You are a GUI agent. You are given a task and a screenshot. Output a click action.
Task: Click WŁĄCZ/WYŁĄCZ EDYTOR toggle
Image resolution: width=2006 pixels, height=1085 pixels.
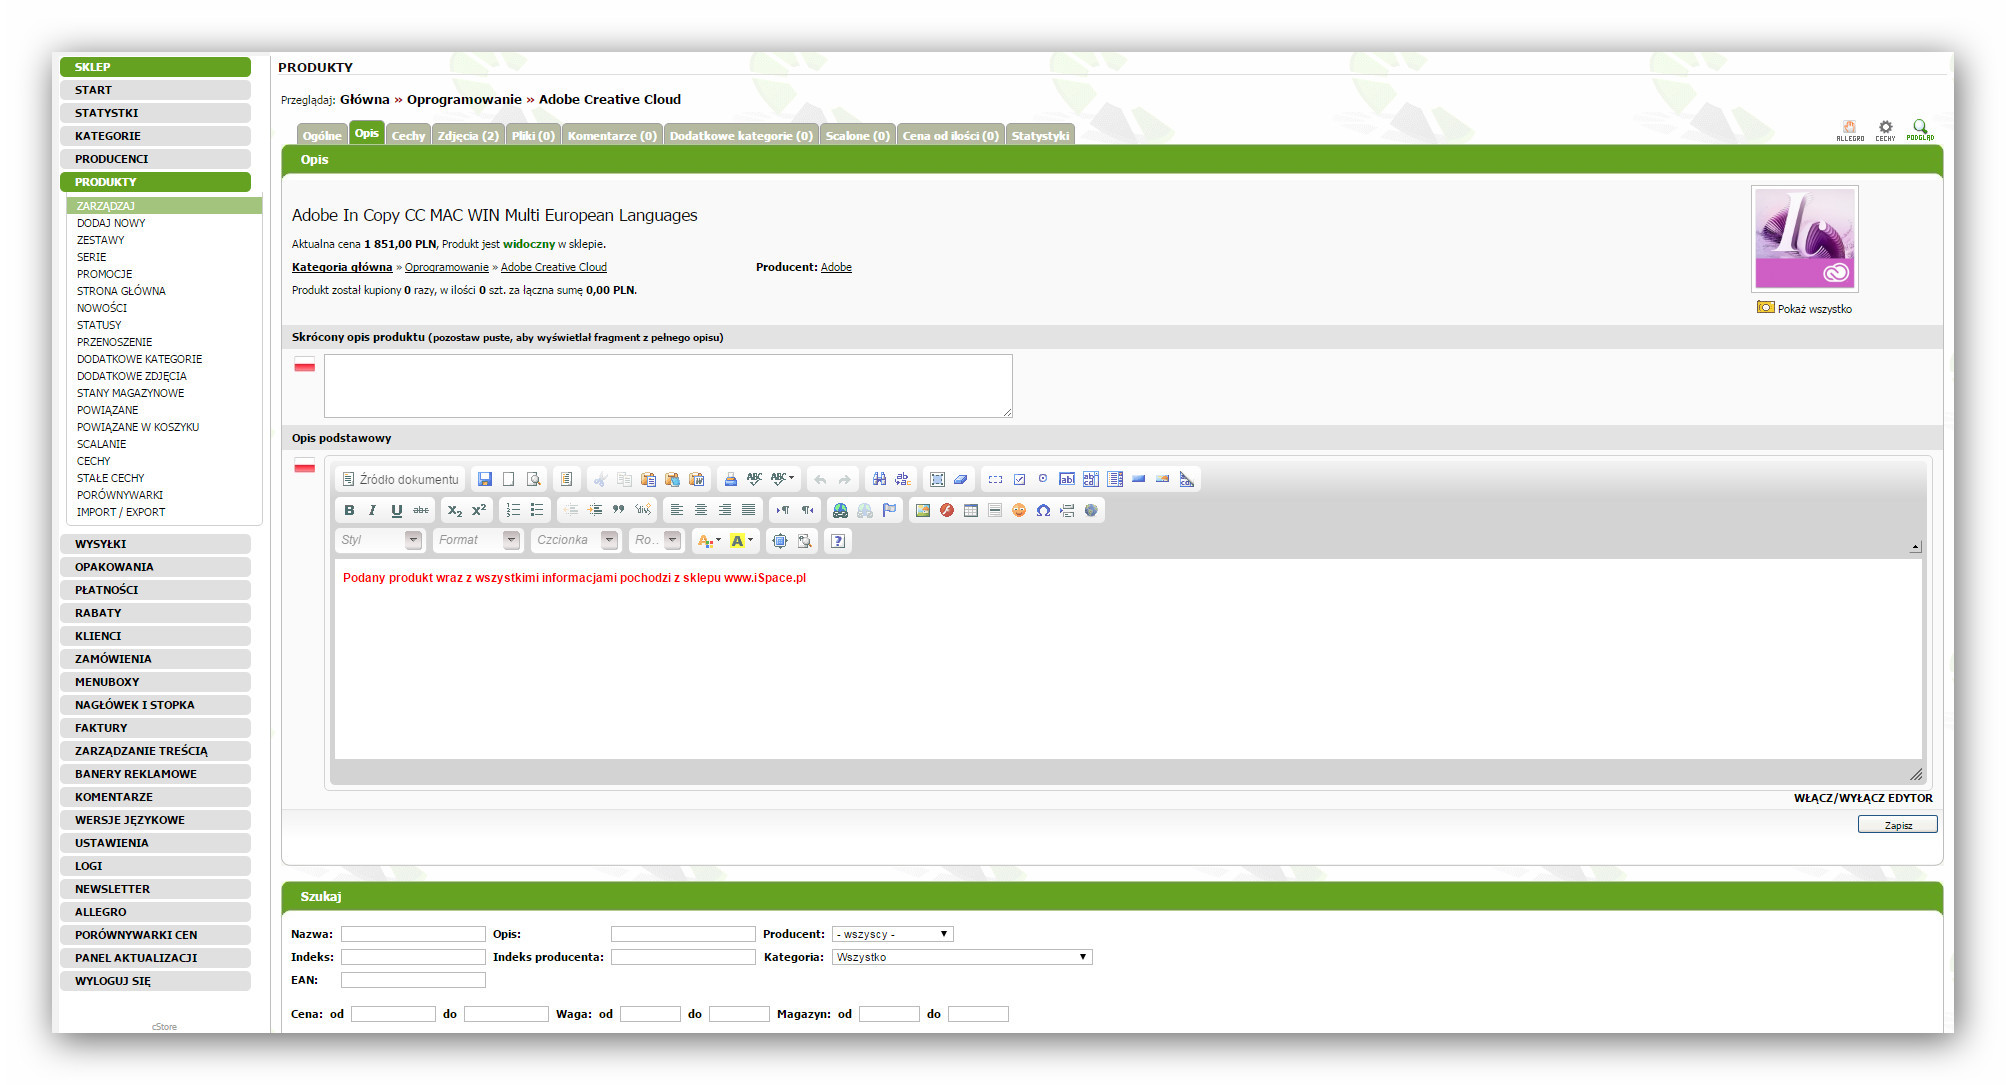1863,798
